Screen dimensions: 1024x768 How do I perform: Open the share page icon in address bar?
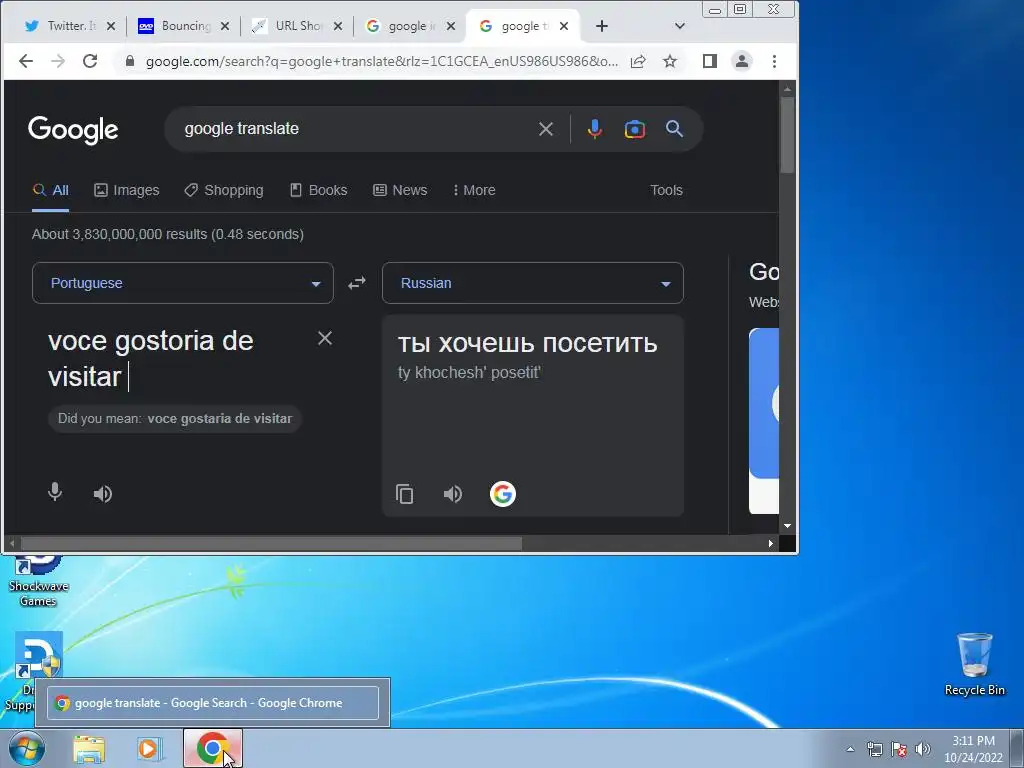pos(638,61)
